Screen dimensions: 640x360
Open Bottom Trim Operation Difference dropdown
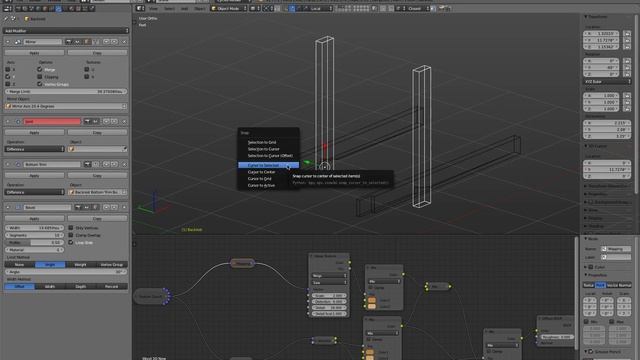[x=34, y=192]
